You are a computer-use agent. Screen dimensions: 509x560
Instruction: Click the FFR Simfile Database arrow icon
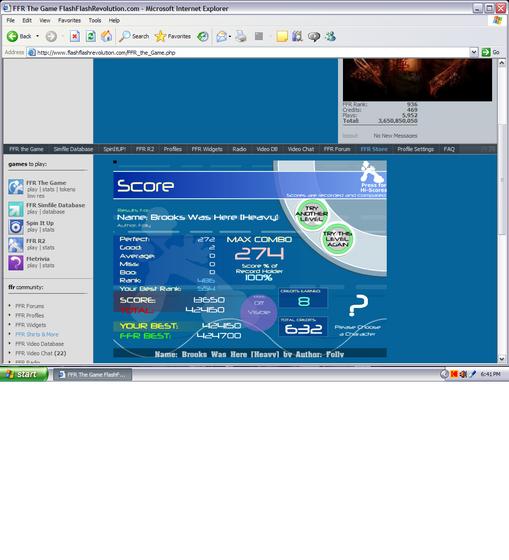[x=16, y=209]
